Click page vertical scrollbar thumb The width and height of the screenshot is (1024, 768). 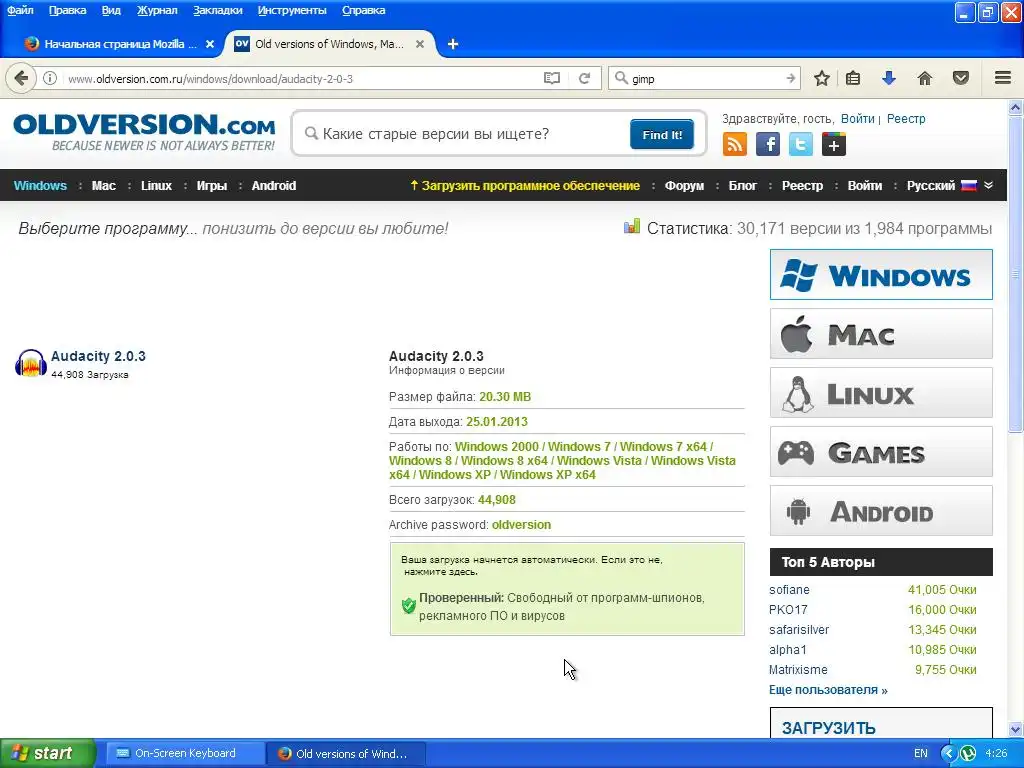click(1015, 274)
